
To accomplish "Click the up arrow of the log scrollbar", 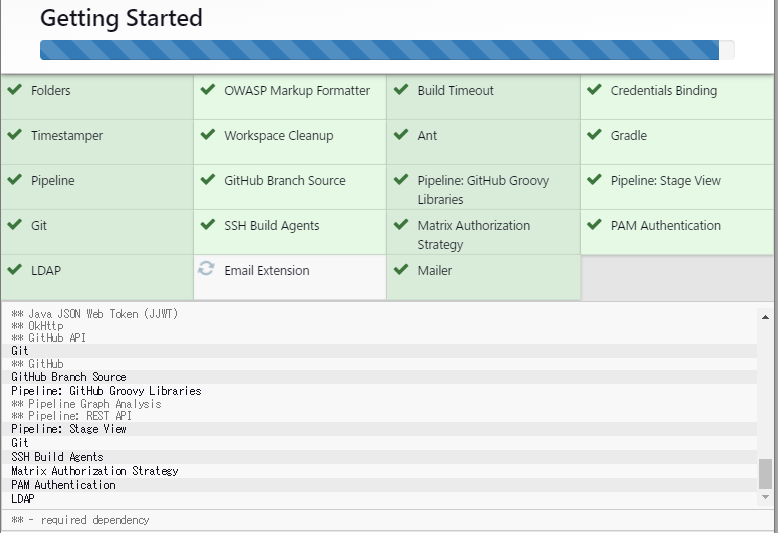I will coord(765,317).
